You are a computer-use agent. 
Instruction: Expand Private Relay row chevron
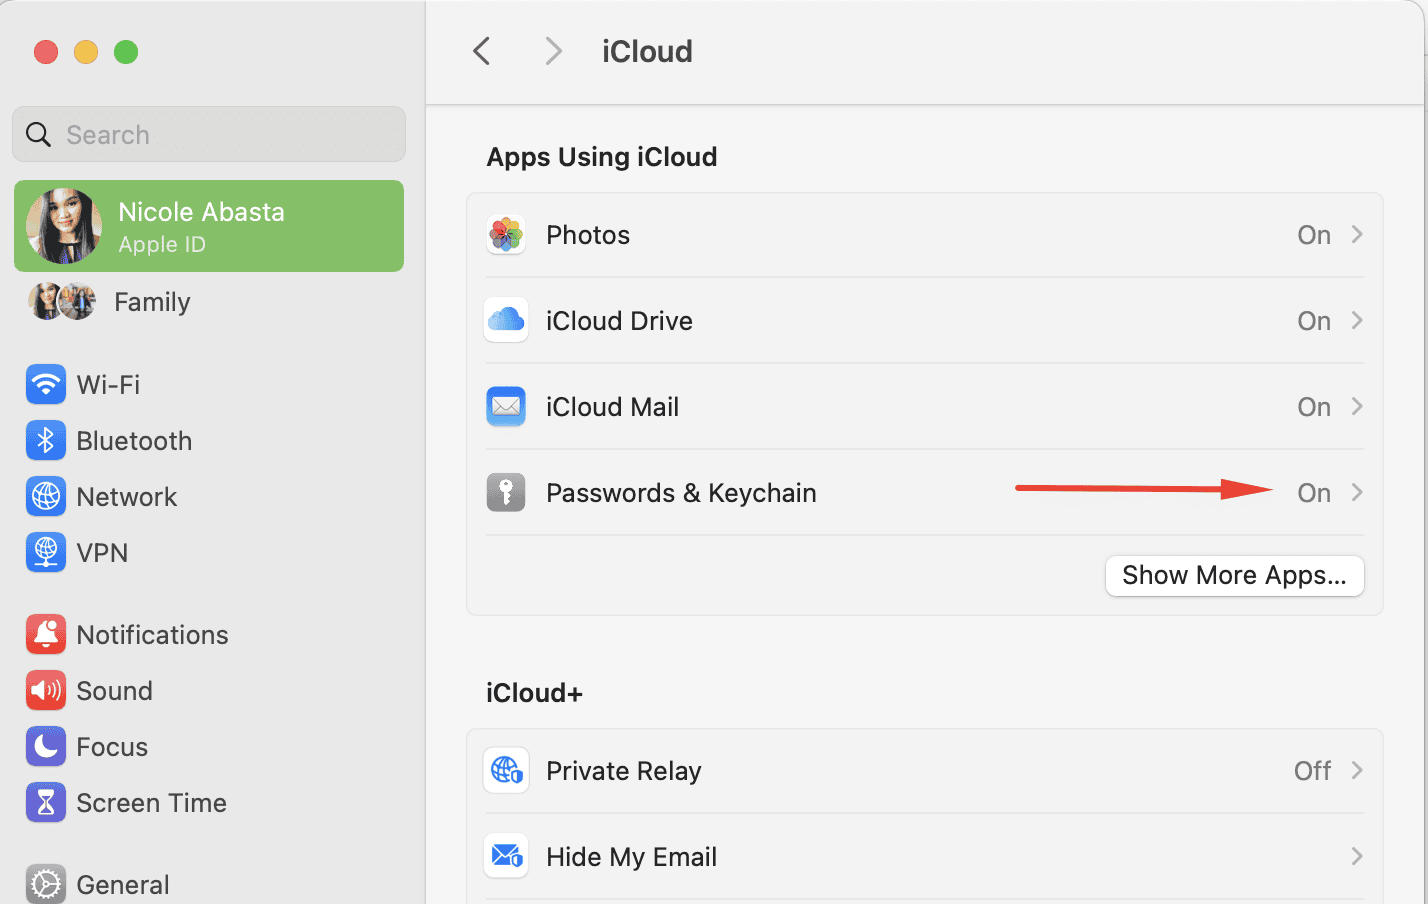coord(1357,771)
